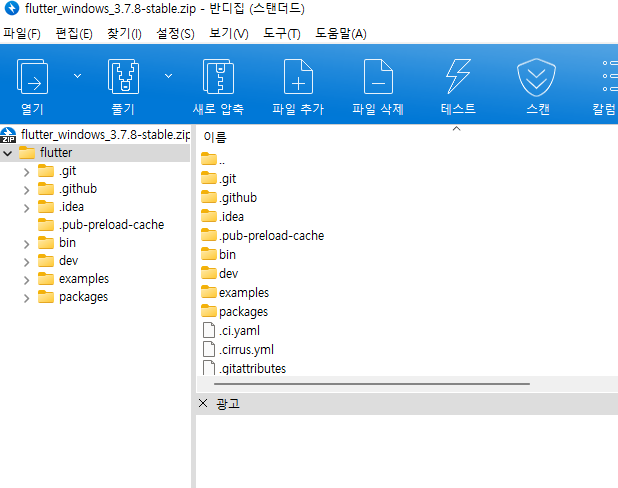618x488 pixels.
Task: Click the Column (칼럼) list icon
Action: 610,76
